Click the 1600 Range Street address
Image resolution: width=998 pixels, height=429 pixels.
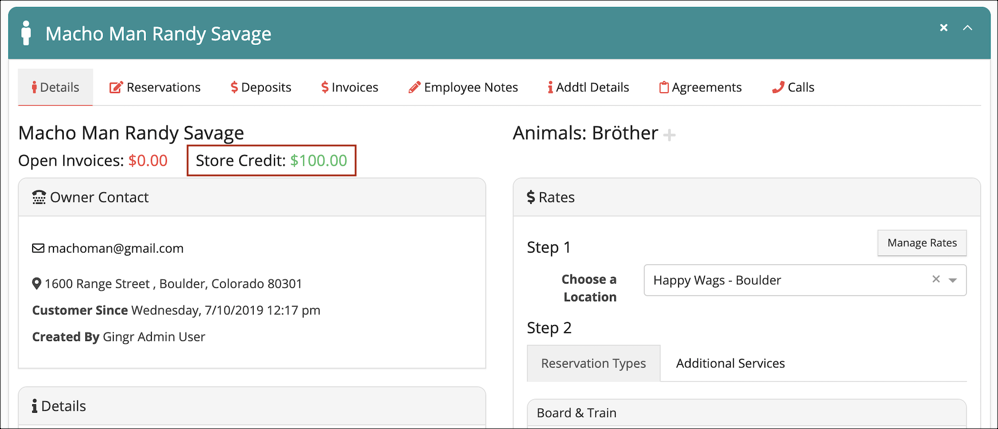pos(173,283)
